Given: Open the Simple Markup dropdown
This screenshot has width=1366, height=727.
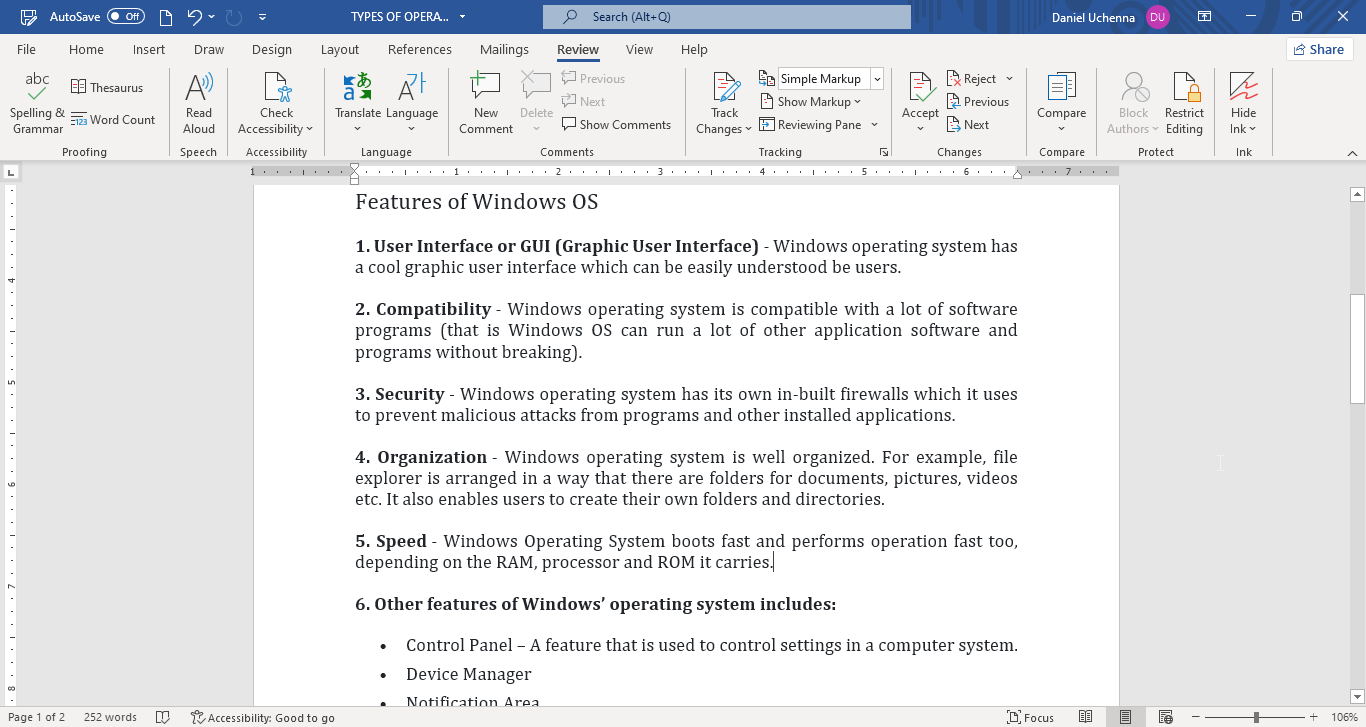Looking at the screenshot, I should [x=877, y=79].
